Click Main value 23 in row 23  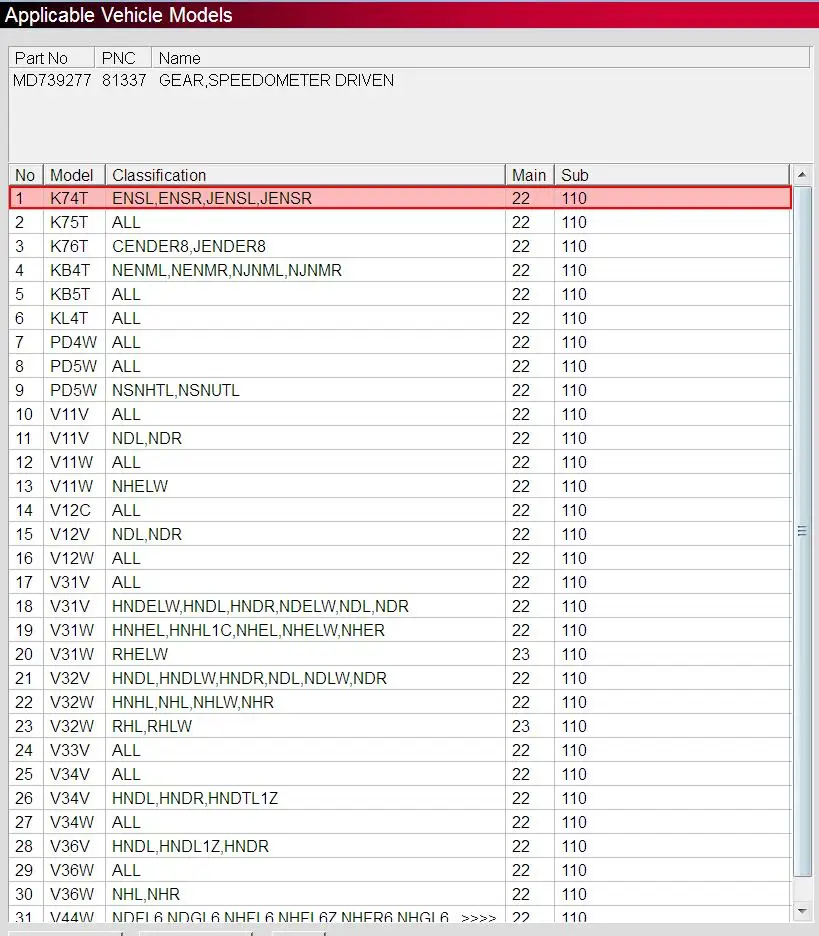tap(521, 726)
